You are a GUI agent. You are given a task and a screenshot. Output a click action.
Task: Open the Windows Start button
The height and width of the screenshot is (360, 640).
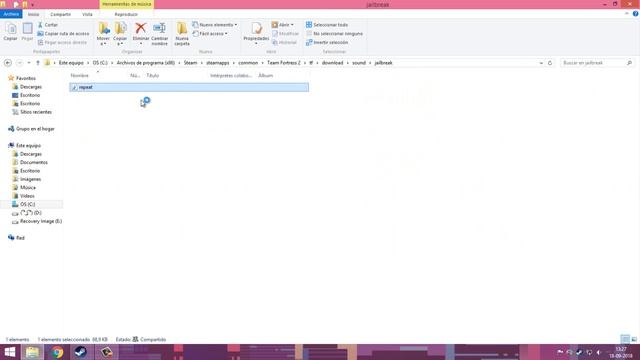pos(10,352)
